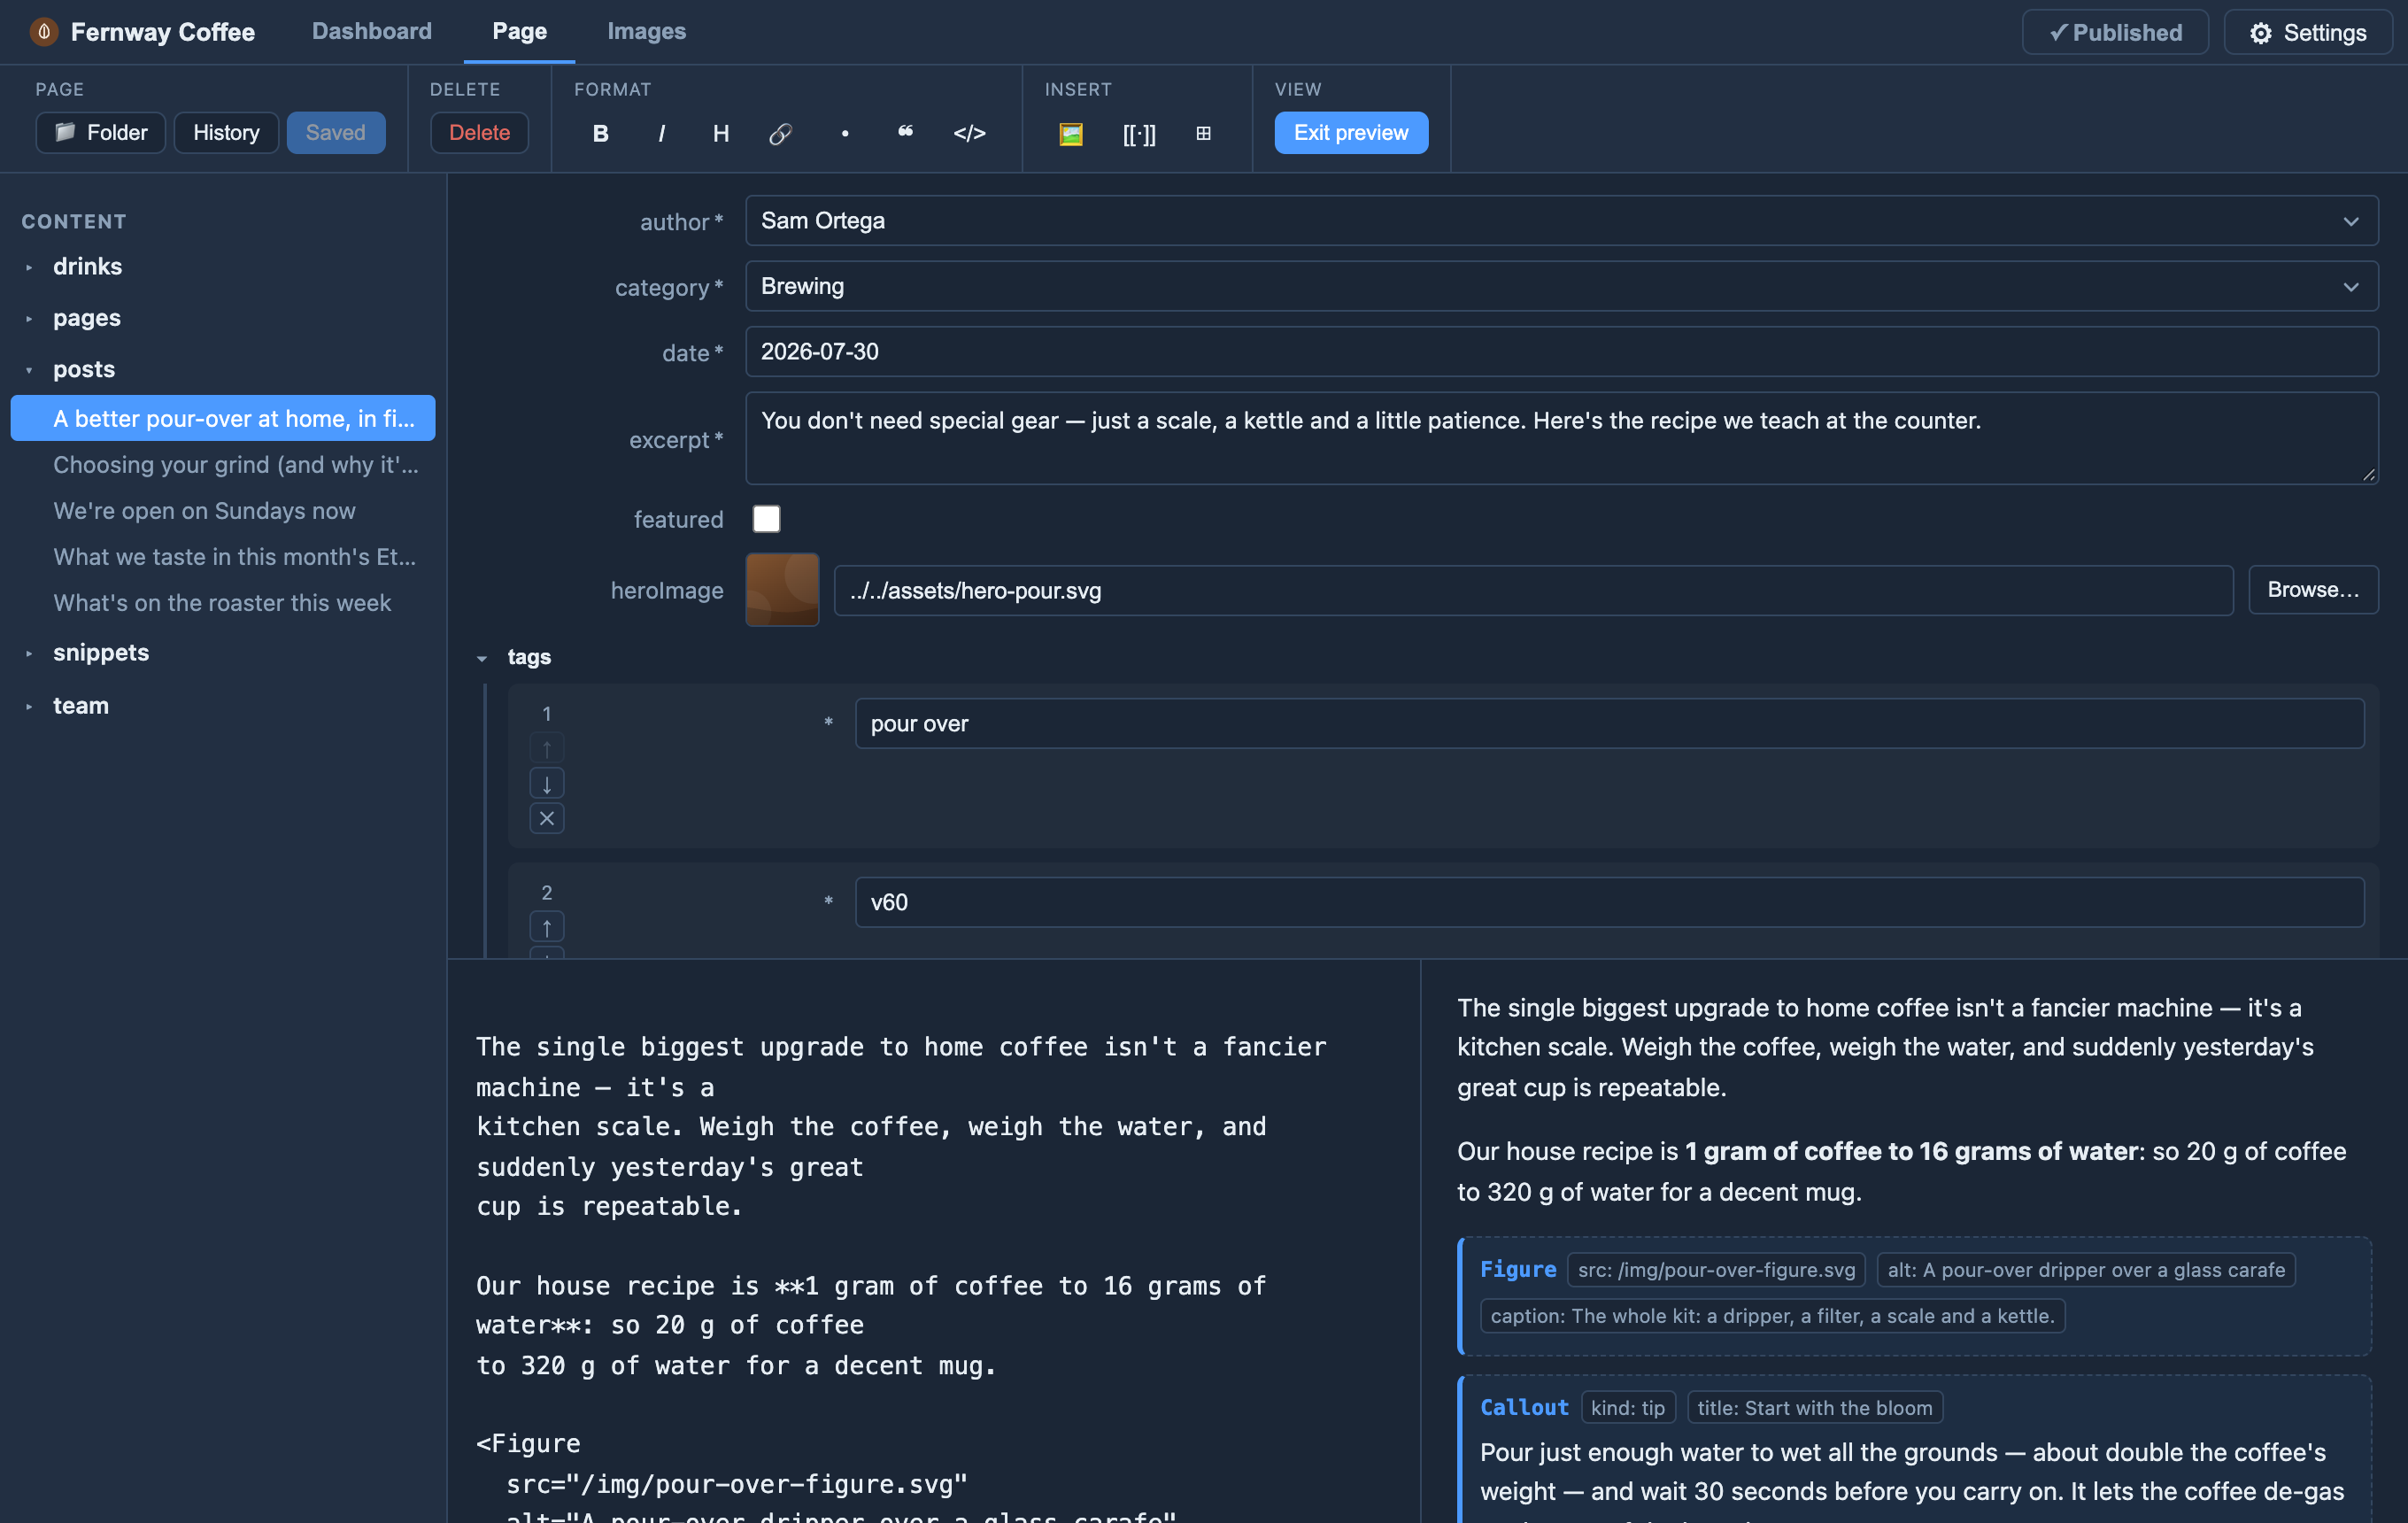Remove the 'pour over' tag
This screenshot has width=2408, height=1523.
pyautogui.click(x=547, y=819)
